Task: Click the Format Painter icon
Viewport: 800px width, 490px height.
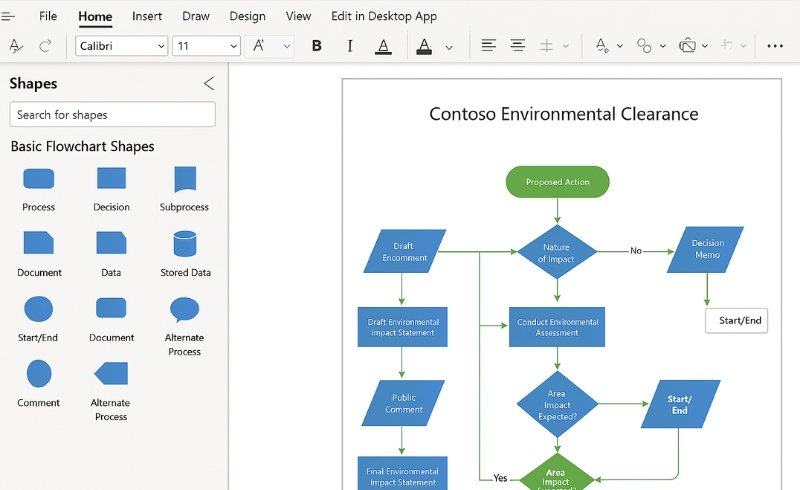Action: pos(16,46)
